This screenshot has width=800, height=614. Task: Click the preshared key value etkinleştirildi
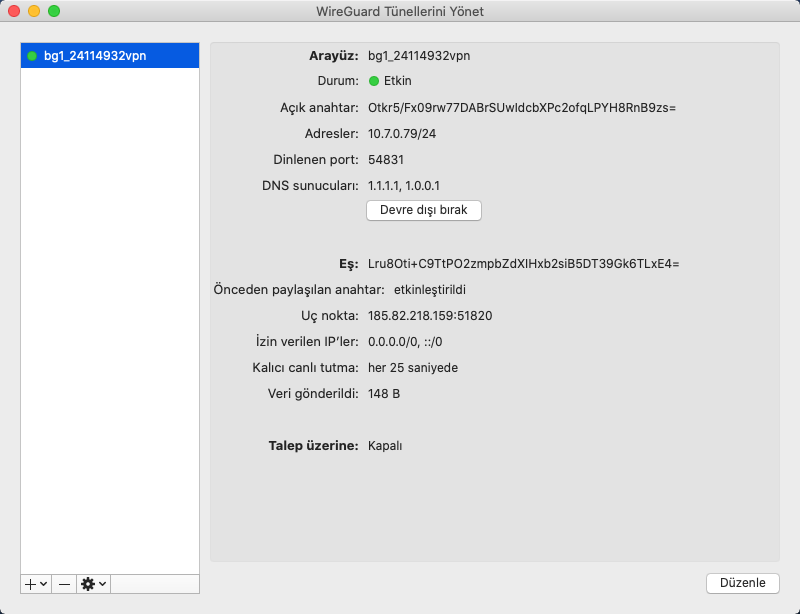[430, 290]
